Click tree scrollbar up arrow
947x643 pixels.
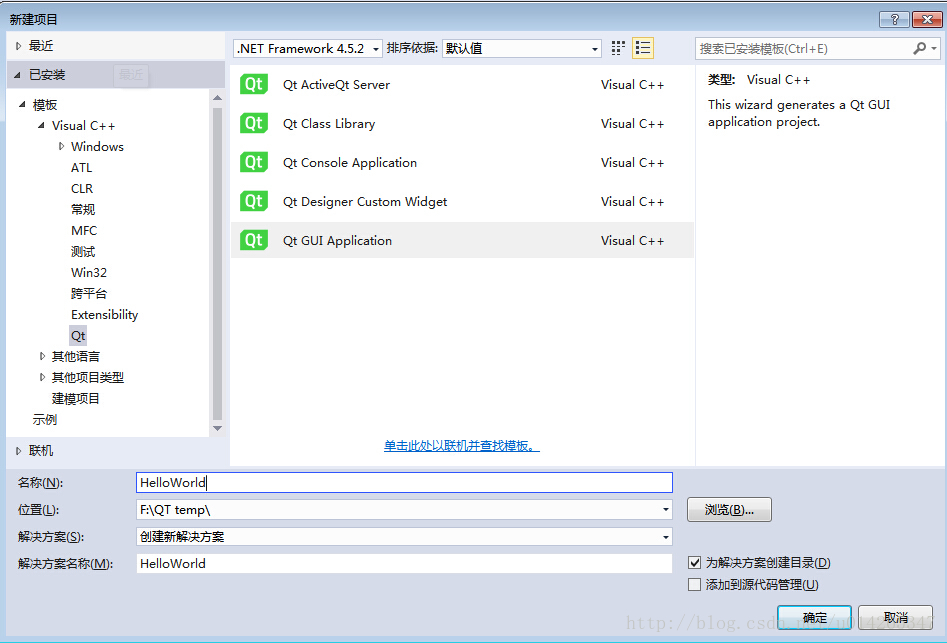click(x=217, y=98)
